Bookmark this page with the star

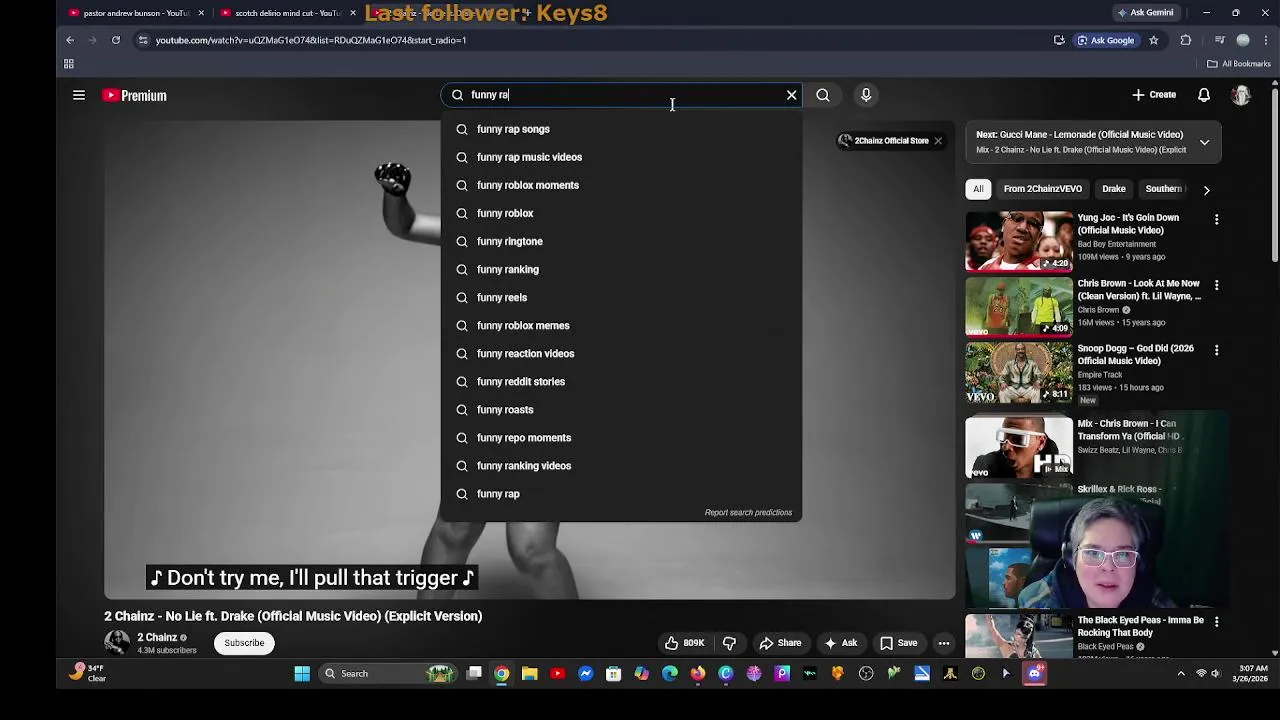point(1154,40)
